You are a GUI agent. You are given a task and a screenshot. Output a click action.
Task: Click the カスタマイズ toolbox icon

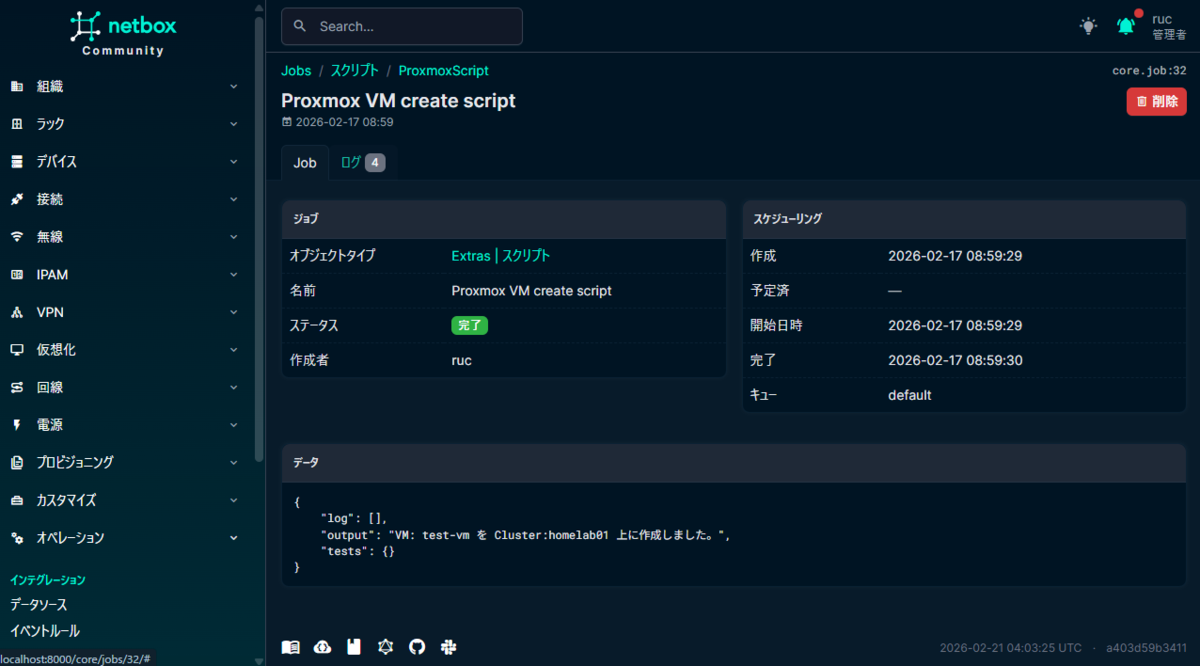[x=17, y=500]
